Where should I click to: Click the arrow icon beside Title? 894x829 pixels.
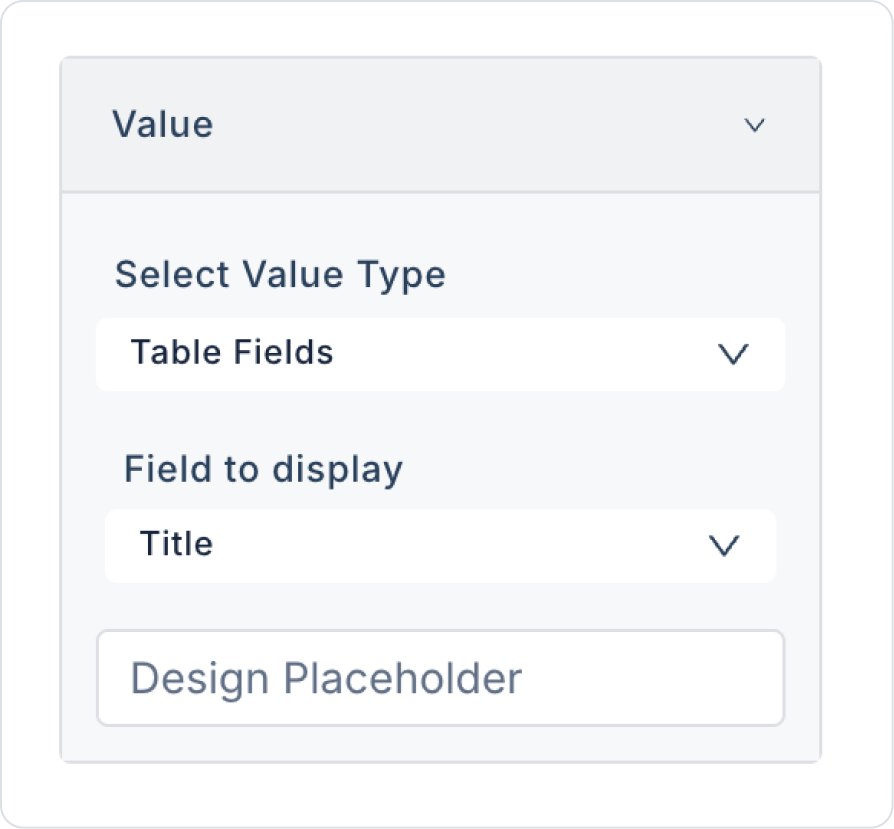point(723,545)
